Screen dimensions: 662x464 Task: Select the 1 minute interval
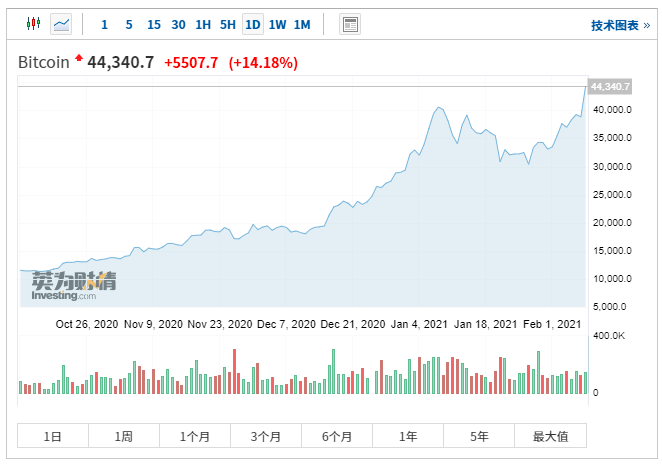[x=104, y=24]
